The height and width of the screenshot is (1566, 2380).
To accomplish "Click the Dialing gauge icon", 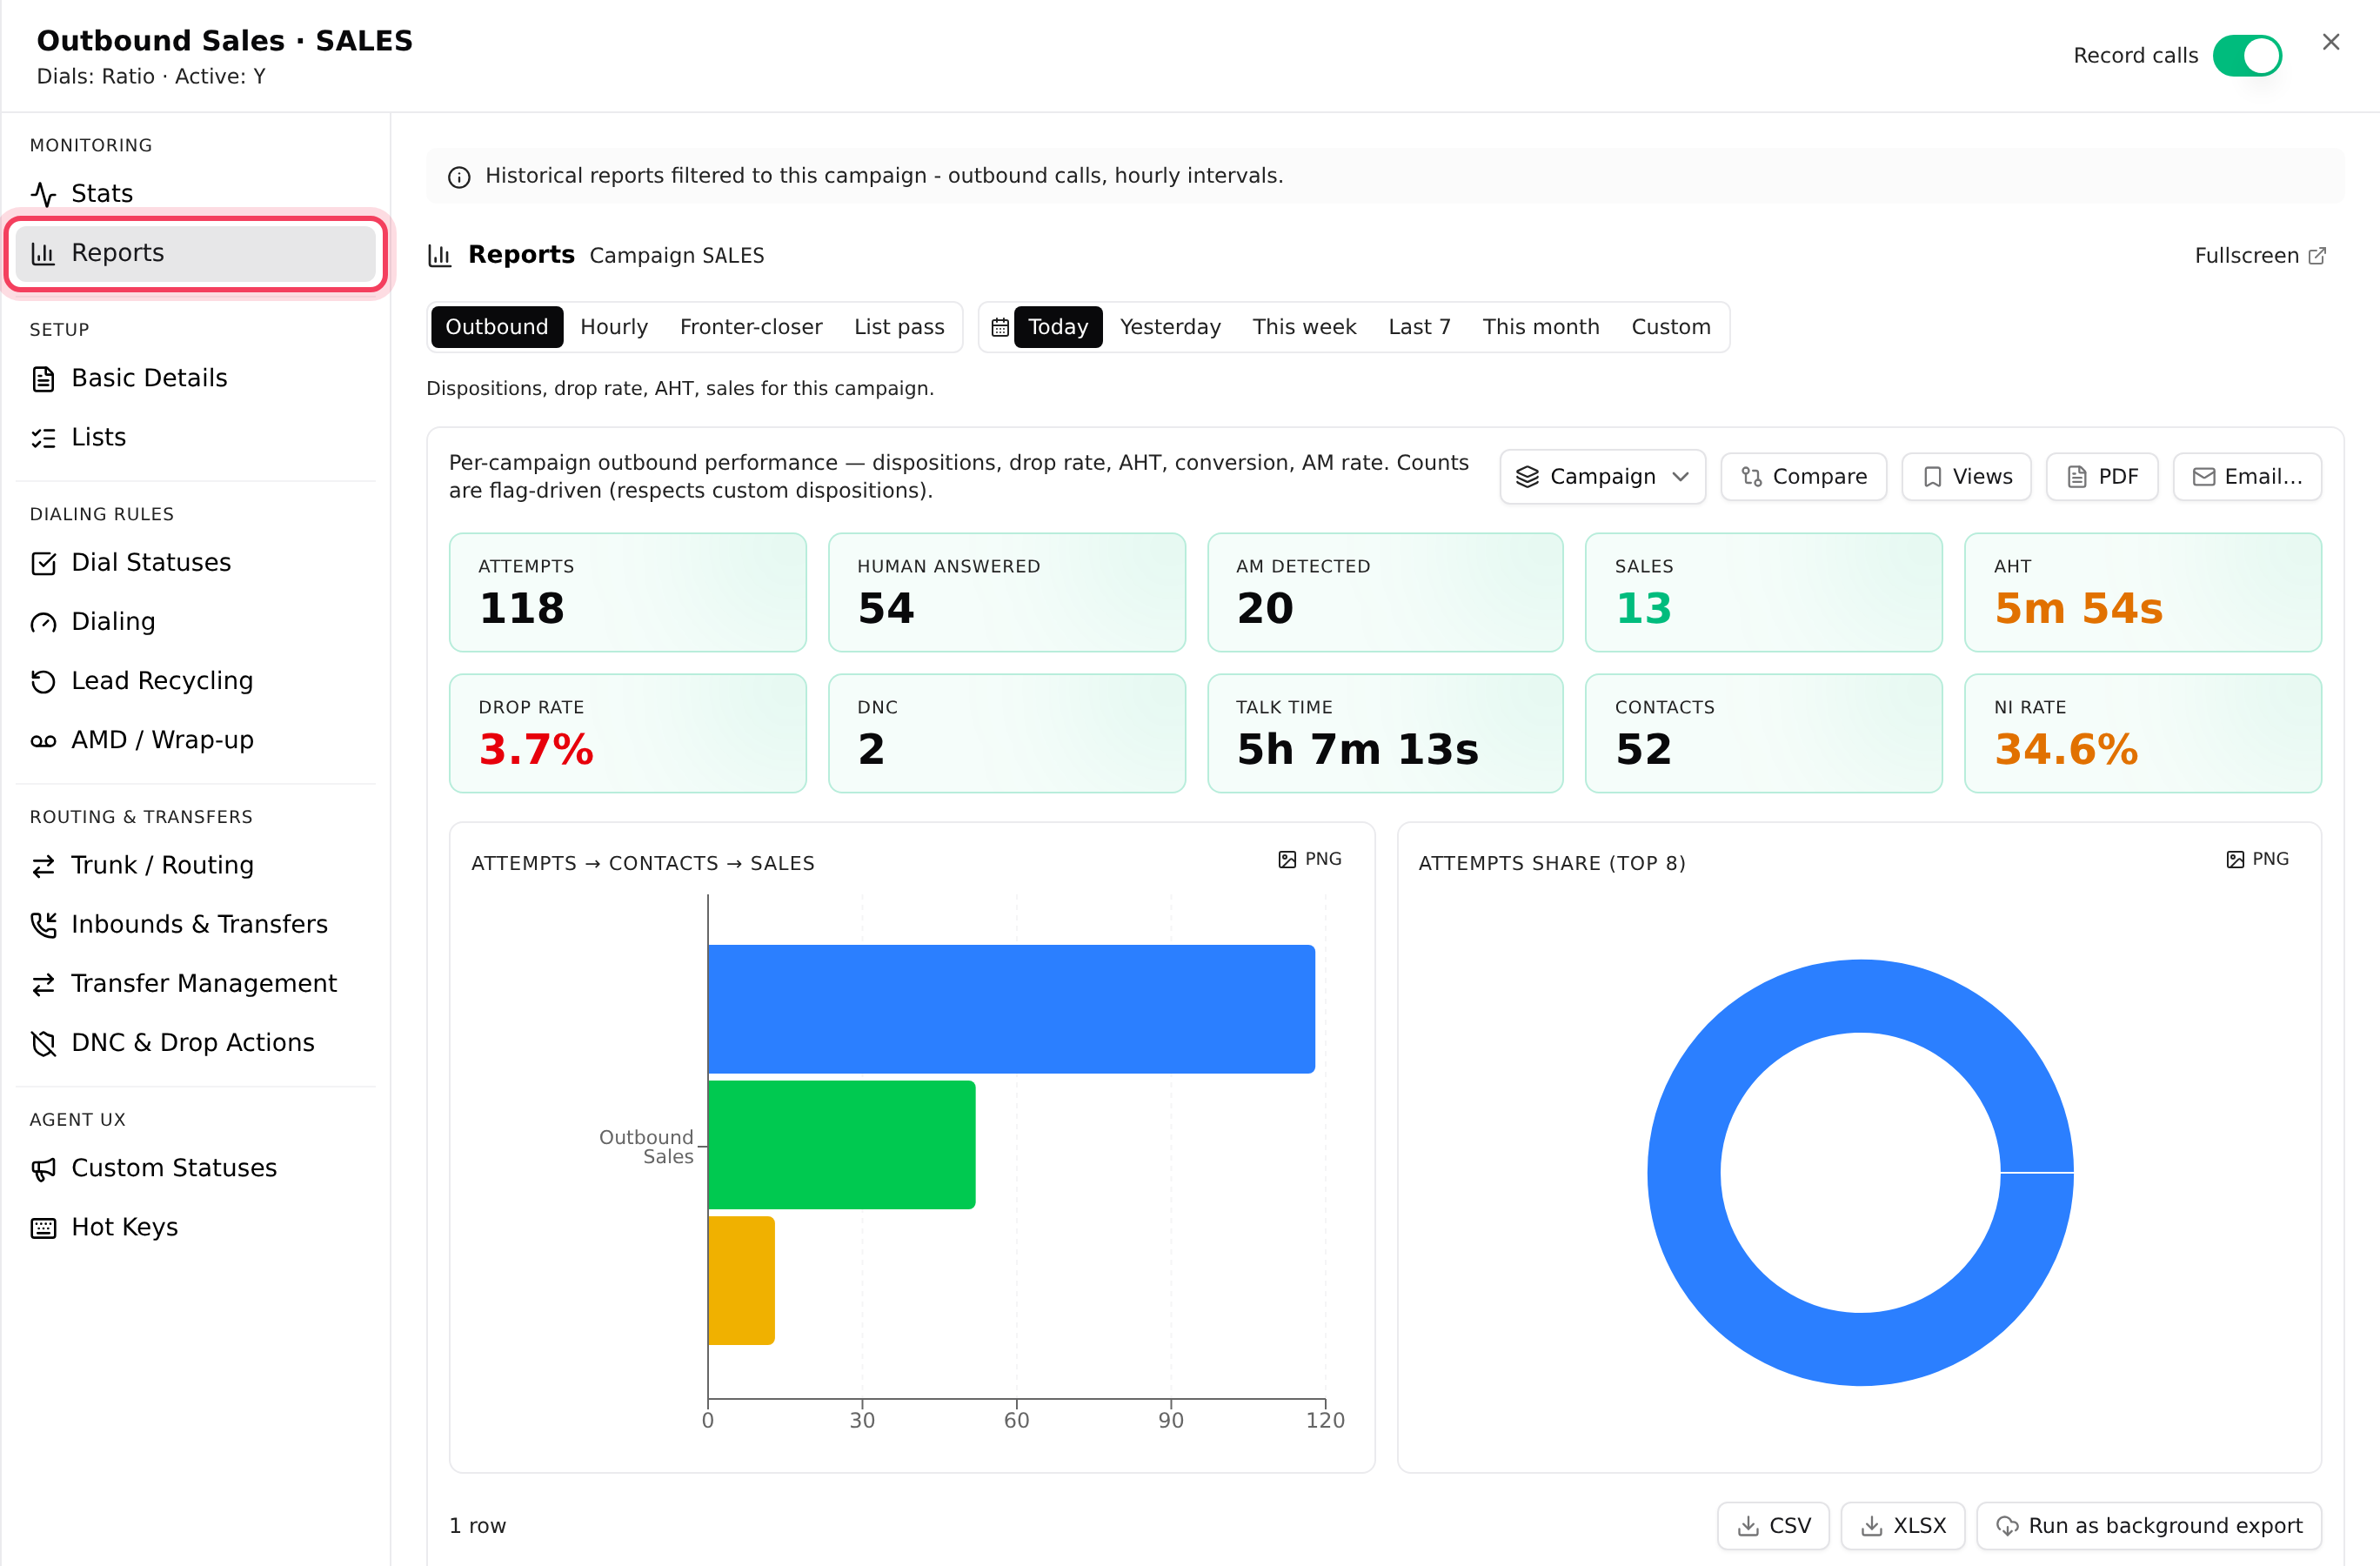I will 43,622.
